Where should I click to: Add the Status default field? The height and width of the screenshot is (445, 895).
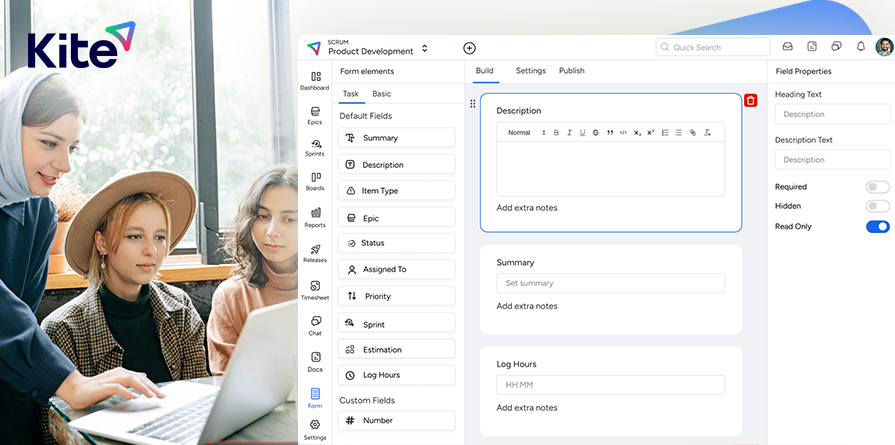pyautogui.click(x=397, y=243)
